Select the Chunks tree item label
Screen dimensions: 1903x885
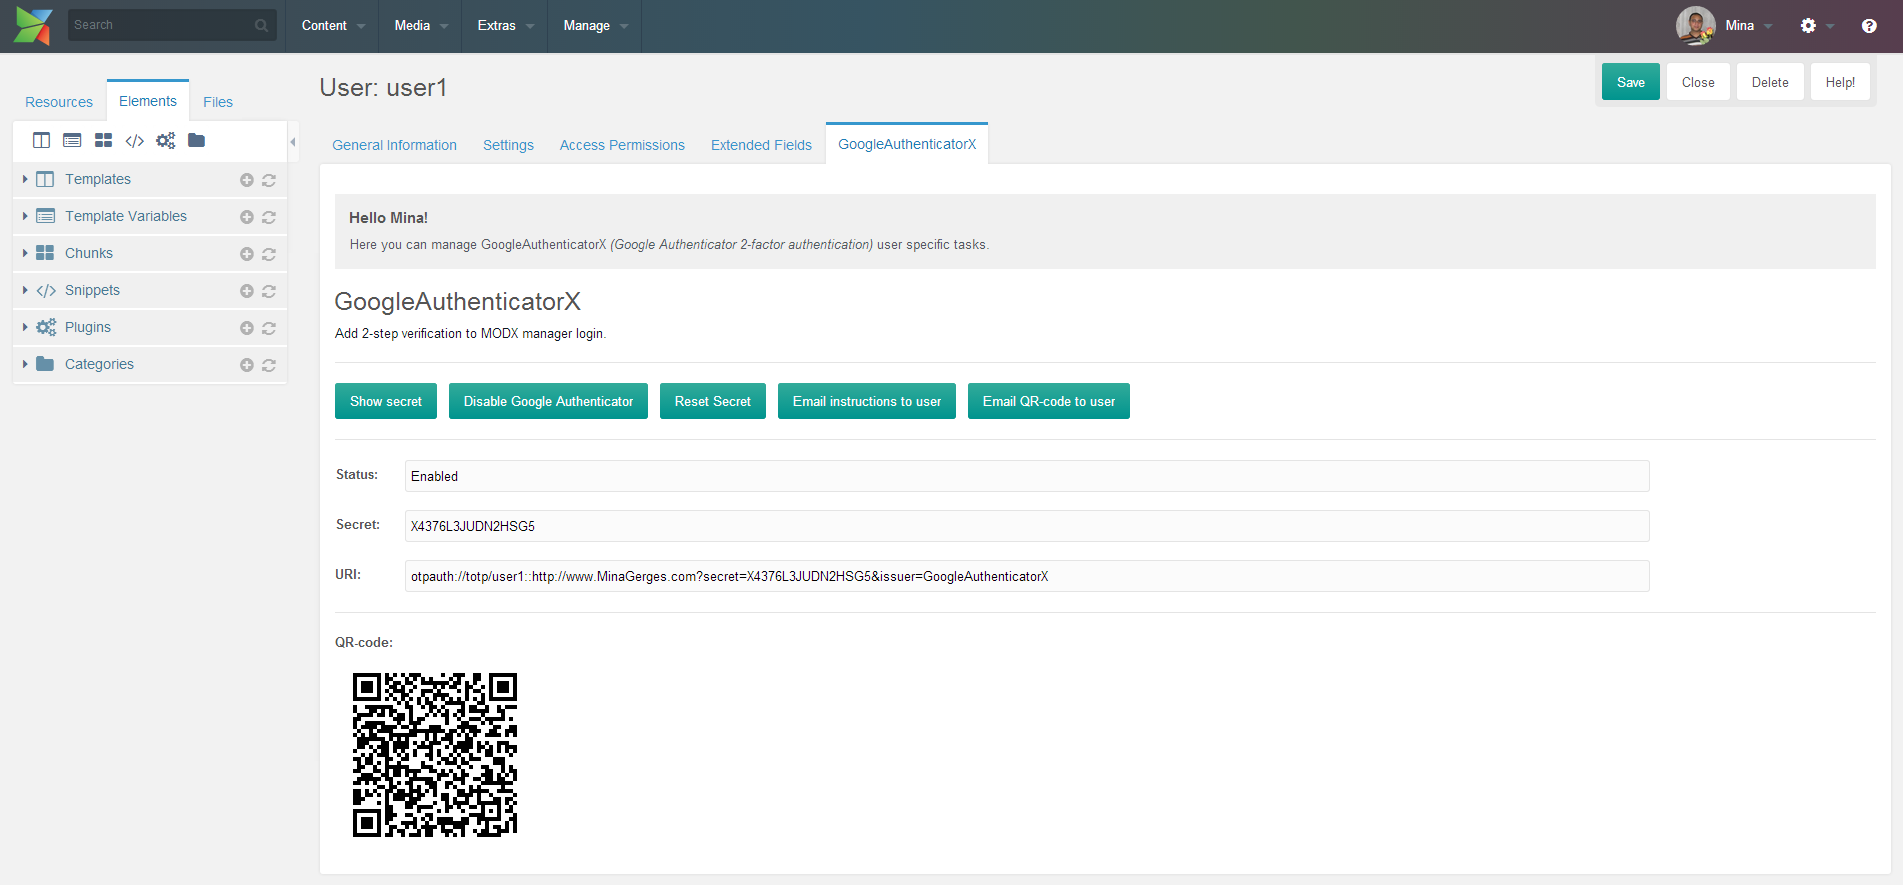pyautogui.click(x=89, y=253)
